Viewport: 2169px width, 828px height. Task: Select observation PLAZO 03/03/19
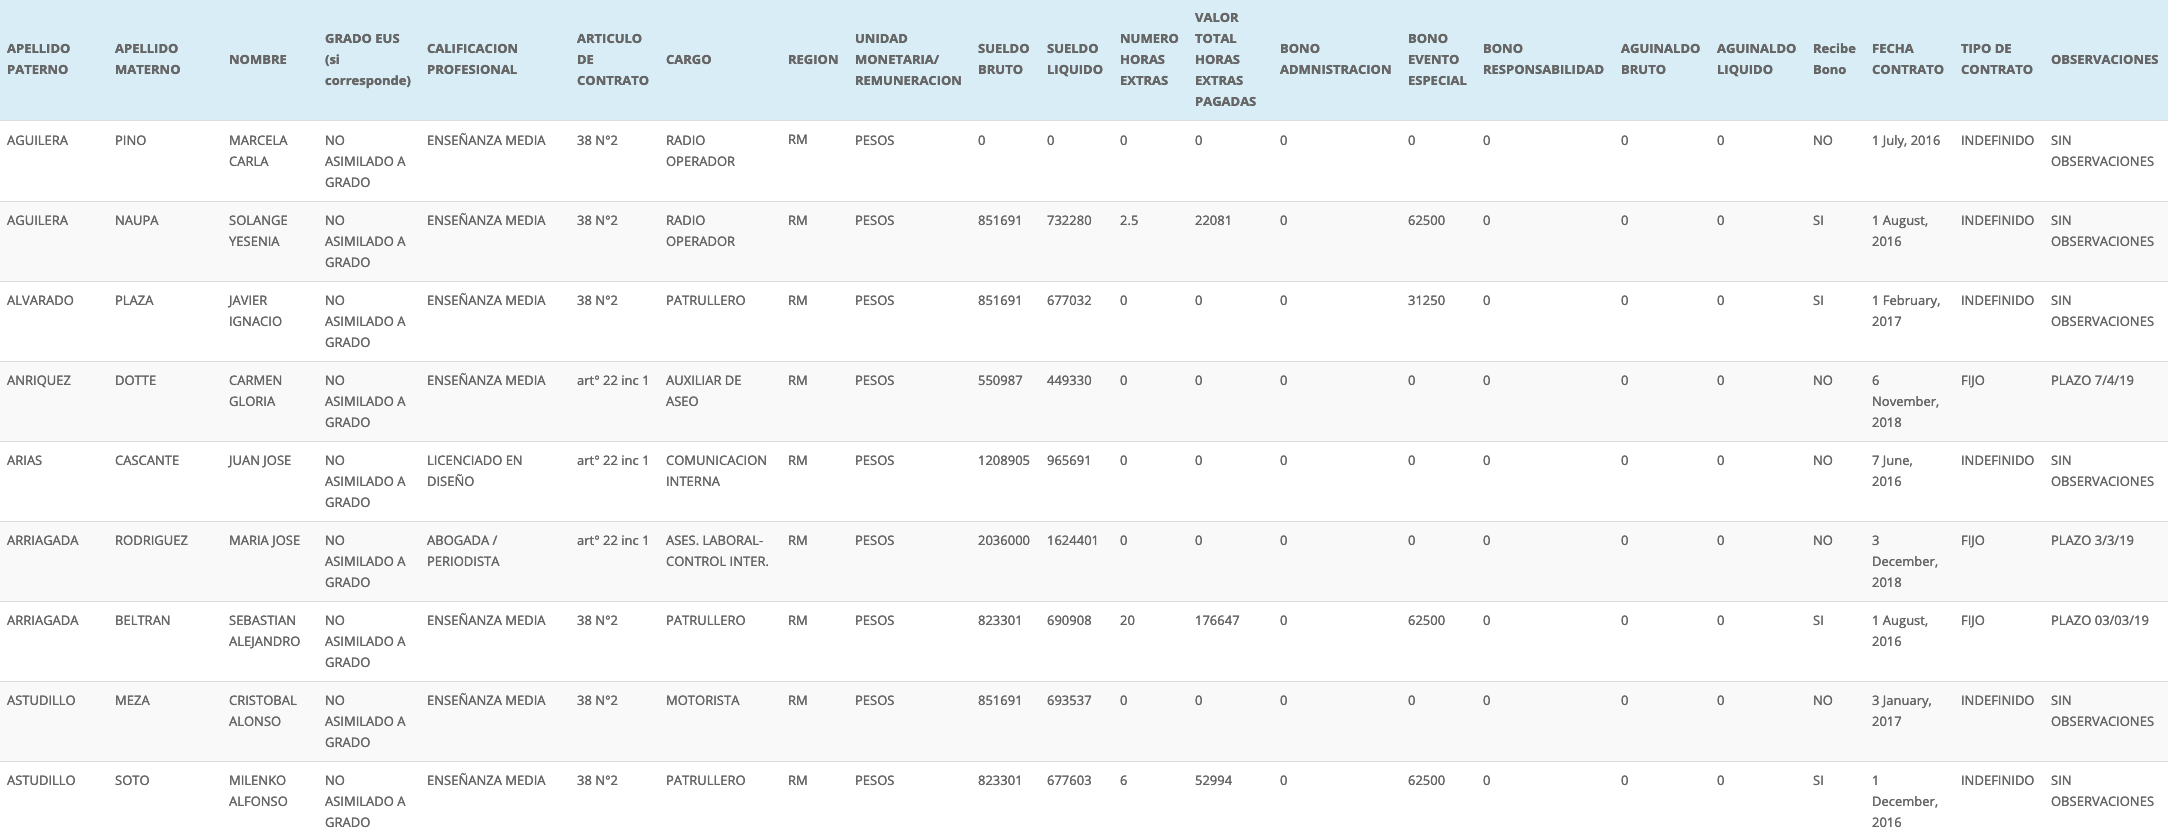click(2100, 620)
